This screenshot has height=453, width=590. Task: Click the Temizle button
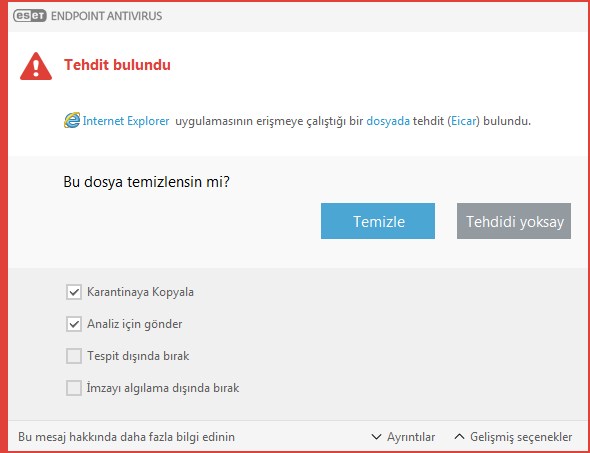tap(378, 221)
